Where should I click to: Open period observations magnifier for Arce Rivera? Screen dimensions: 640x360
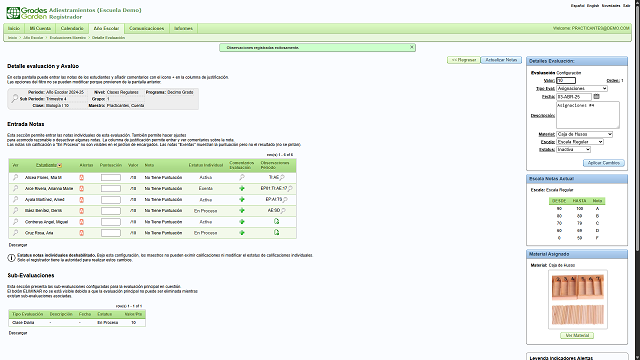point(290,189)
